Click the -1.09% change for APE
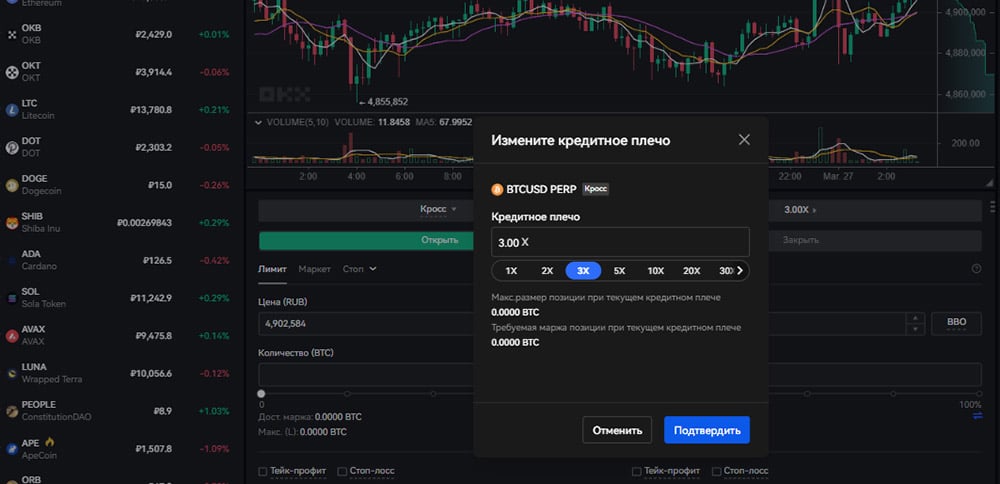The height and width of the screenshot is (484, 1000). [214, 449]
